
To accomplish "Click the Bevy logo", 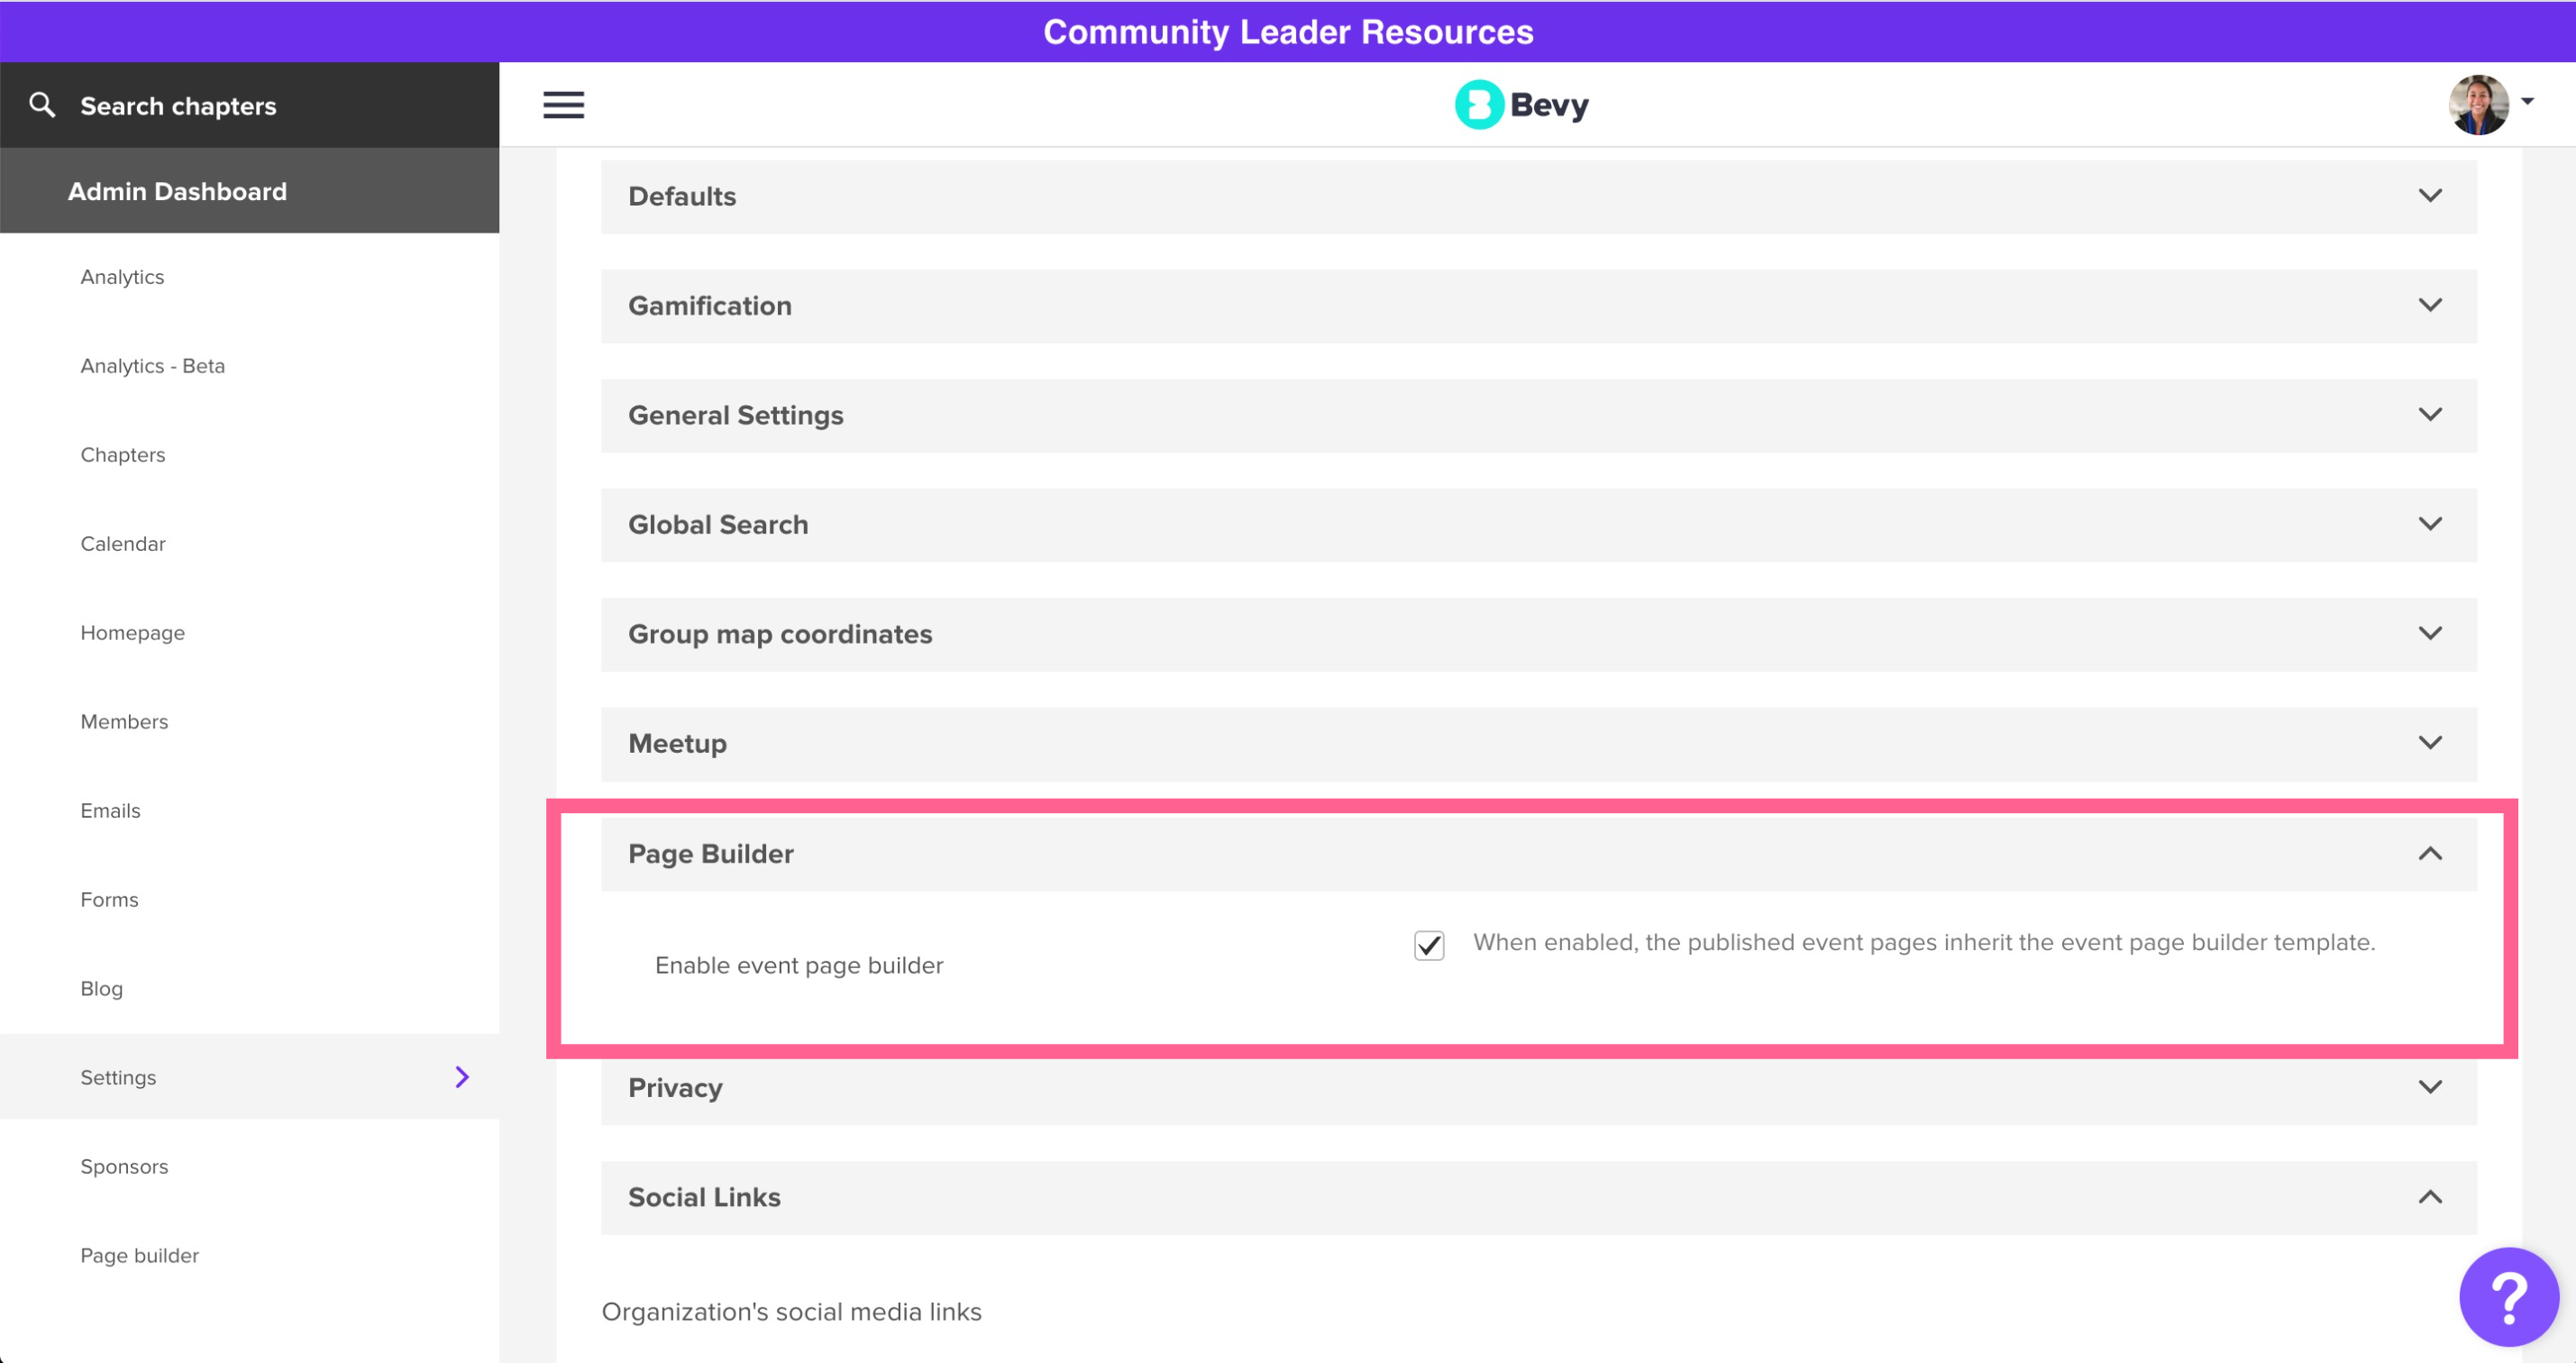I will point(1521,105).
